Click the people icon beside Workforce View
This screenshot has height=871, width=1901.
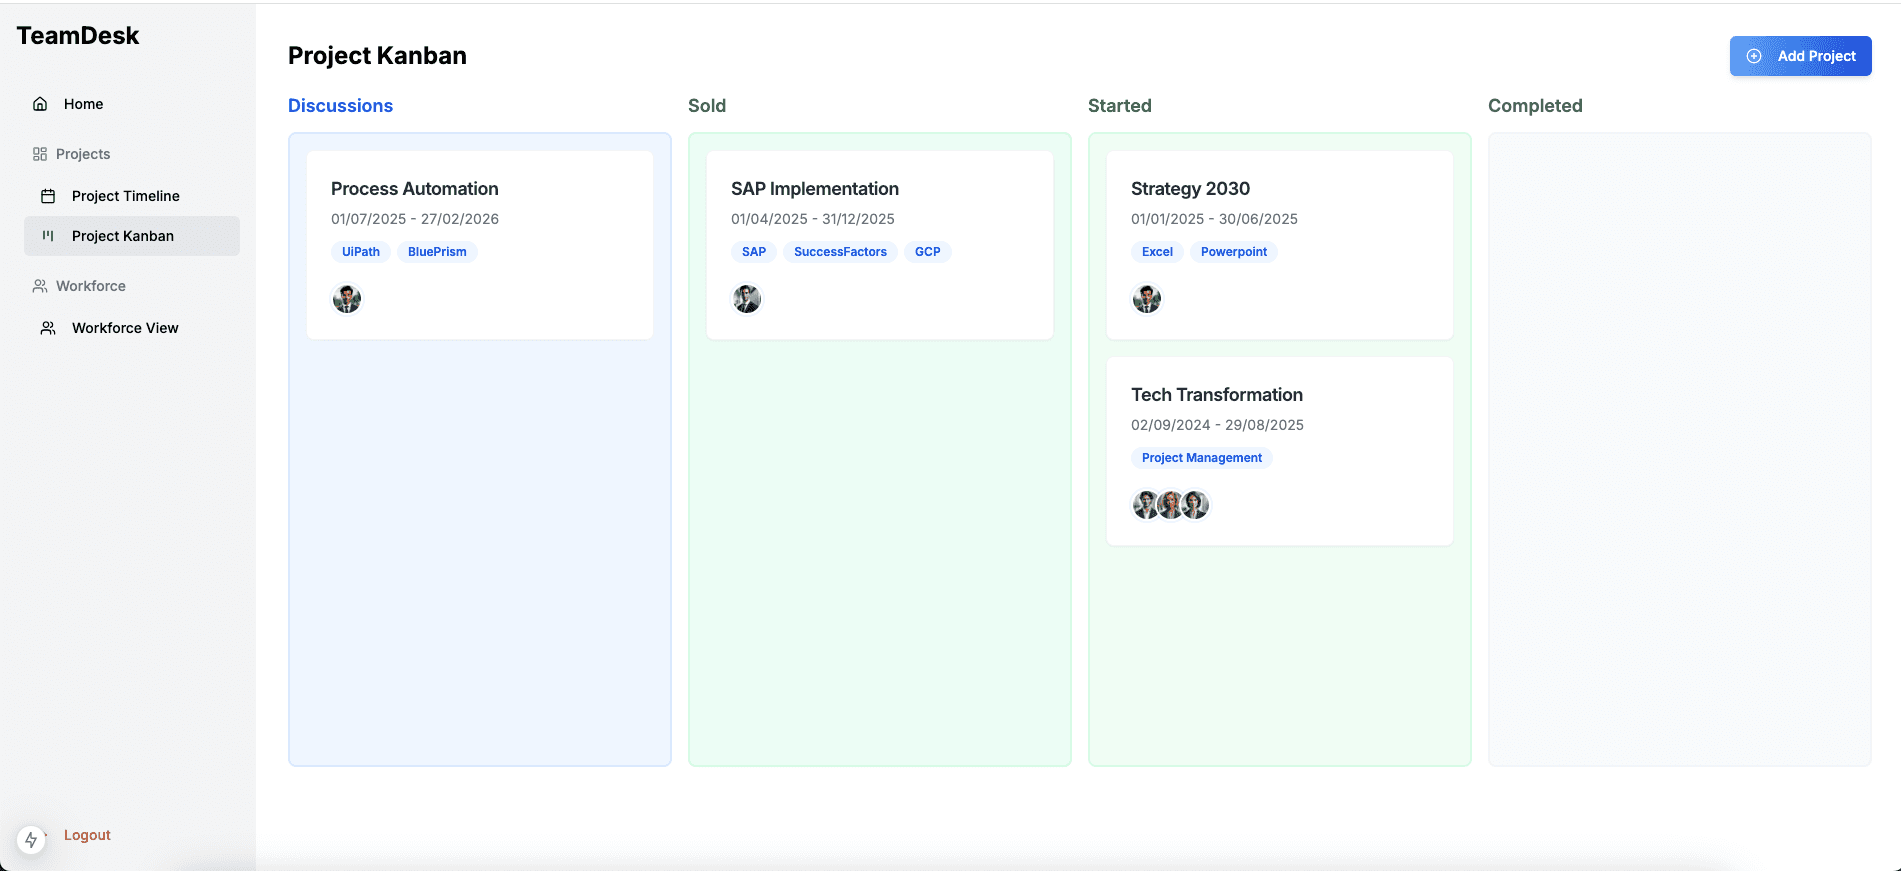[x=48, y=328]
